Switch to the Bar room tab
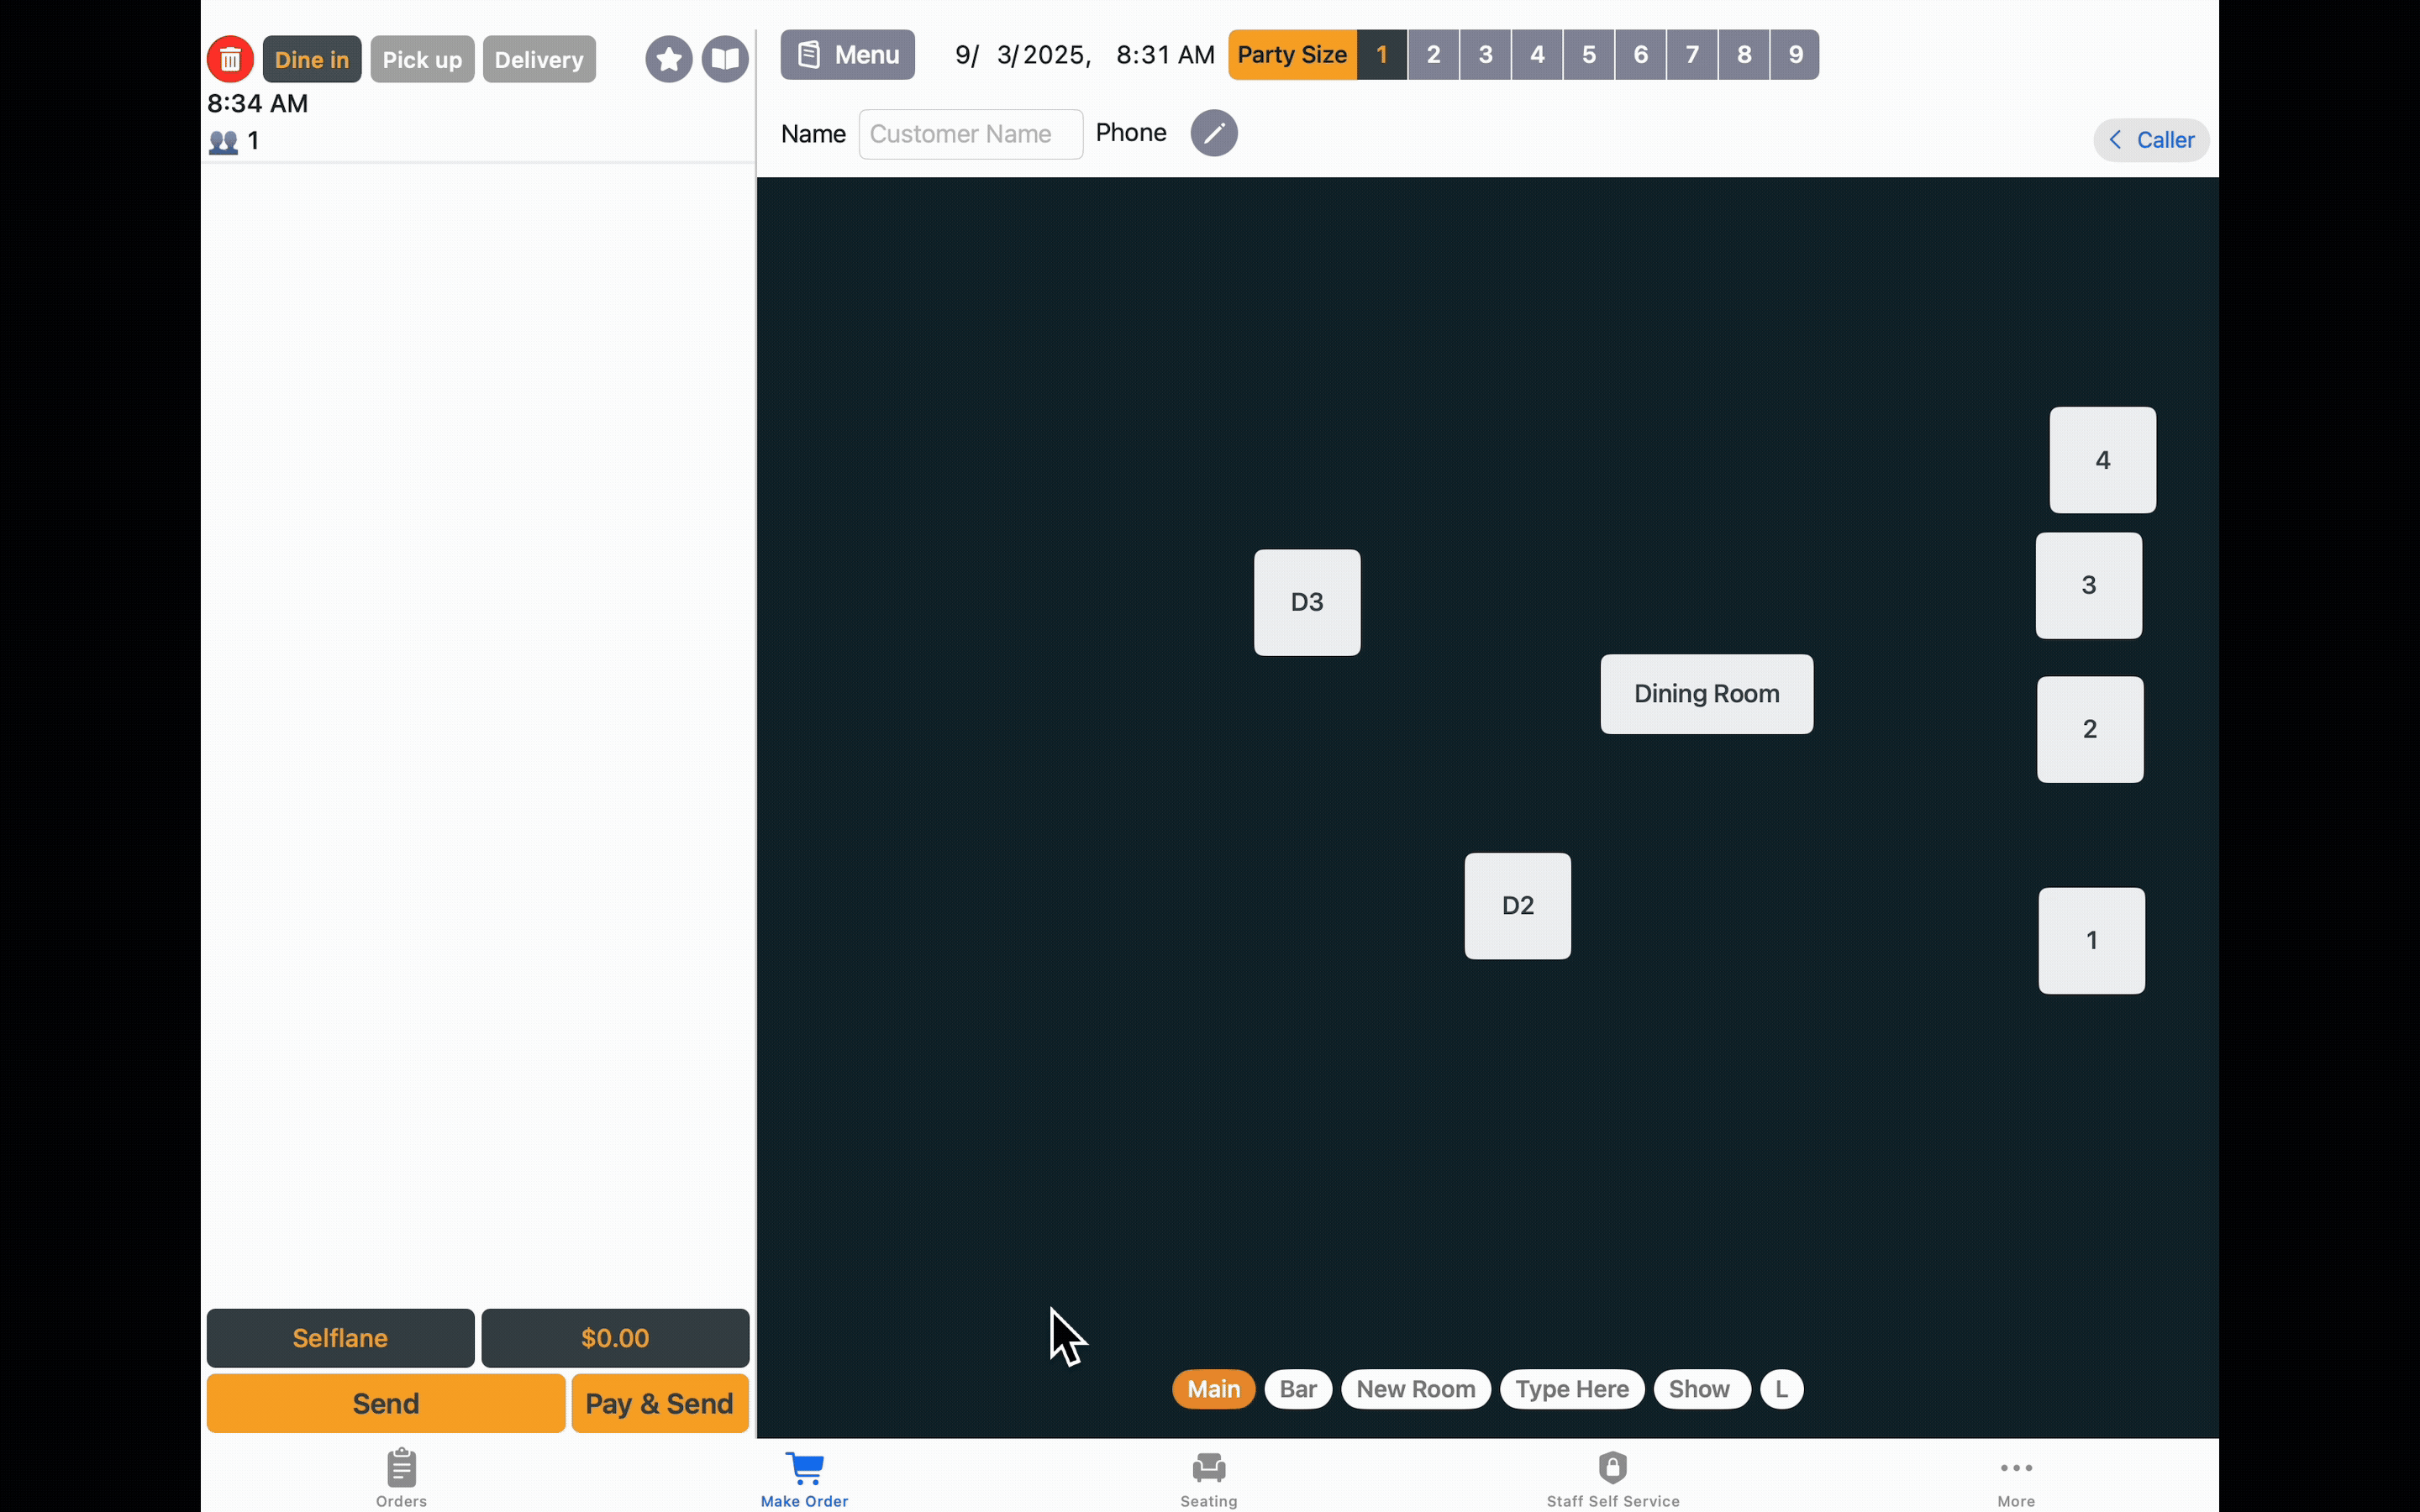This screenshot has width=2420, height=1512. pos(1297,1389)
